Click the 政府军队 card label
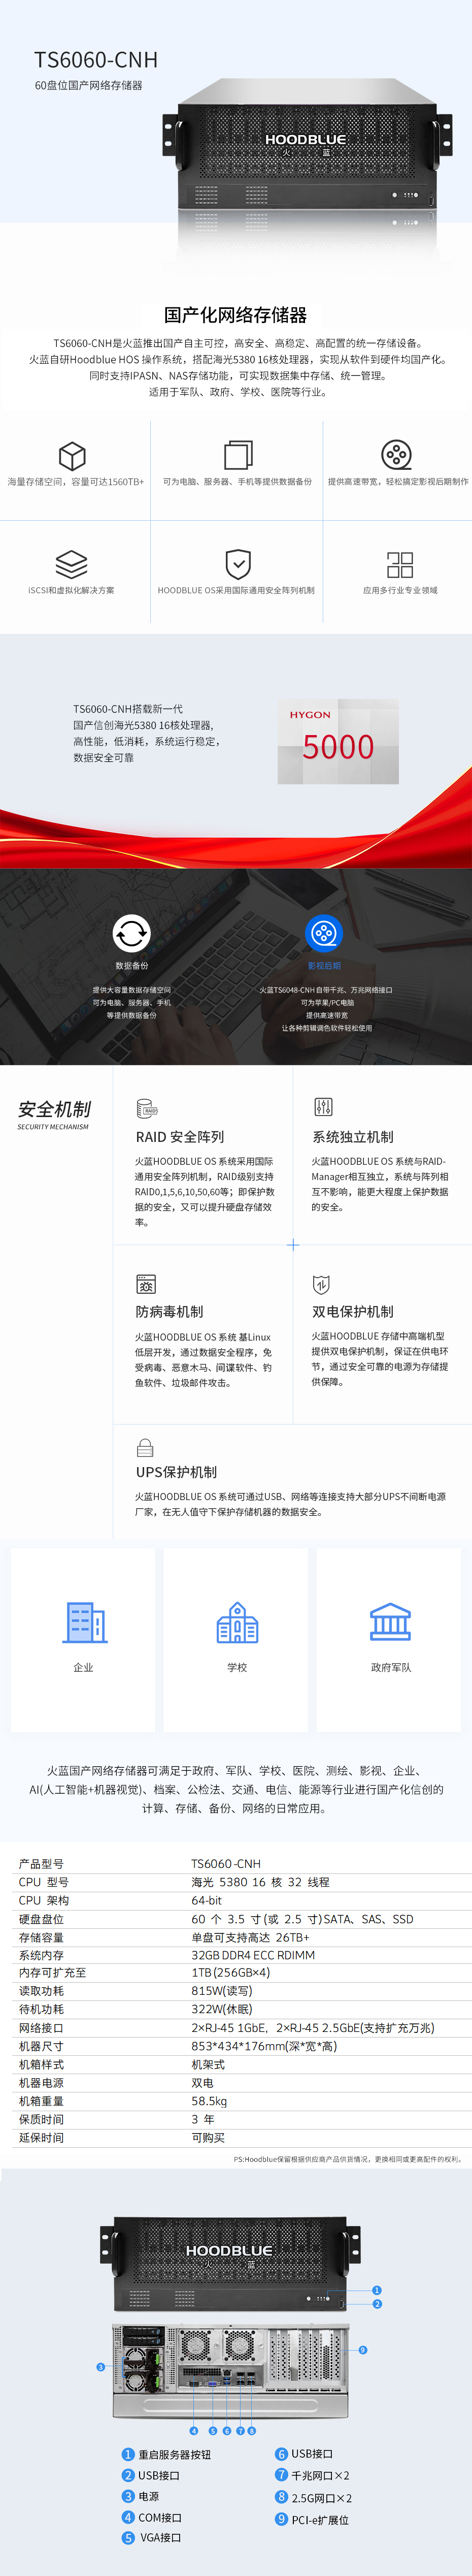This screenshot has width=472, height=2576. [391, 1668]
